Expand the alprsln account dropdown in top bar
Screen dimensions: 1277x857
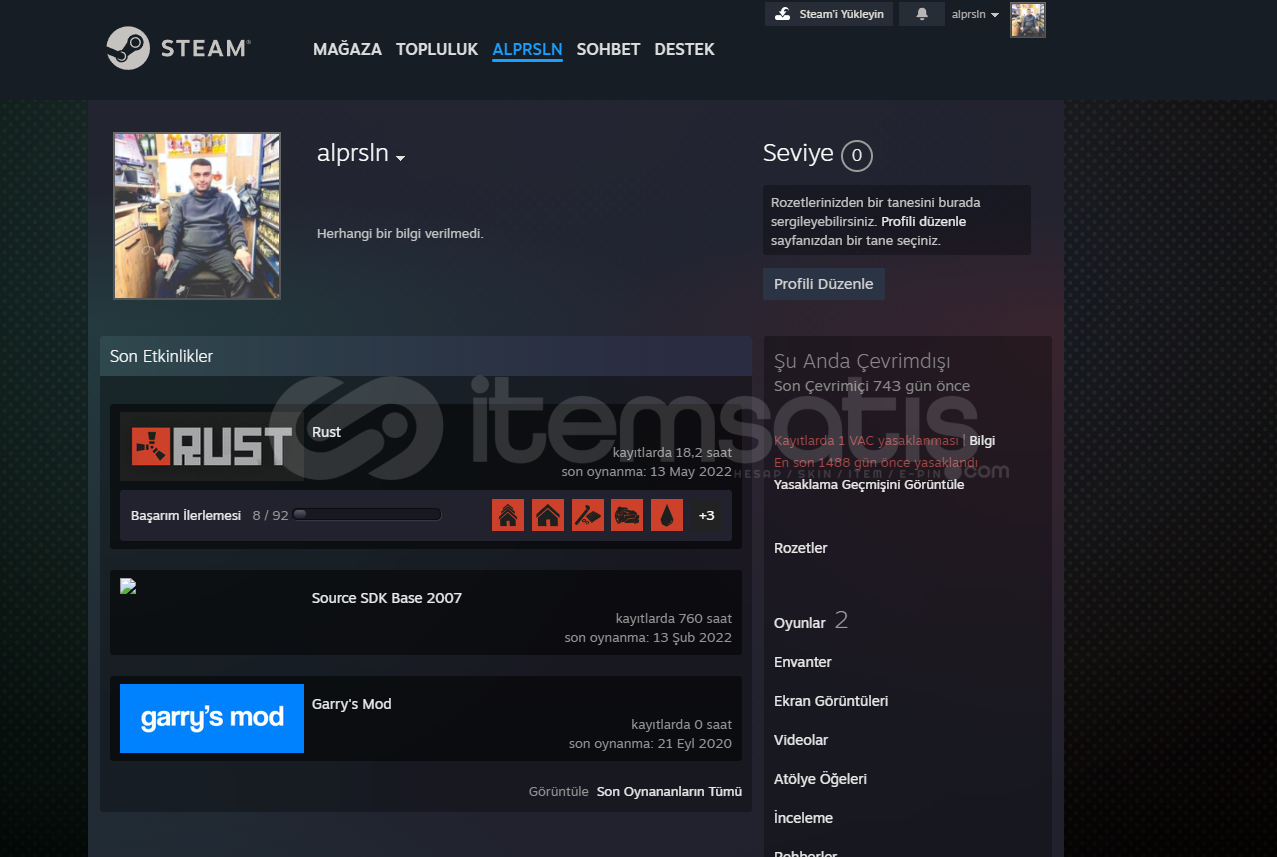[x=975, y=14]
